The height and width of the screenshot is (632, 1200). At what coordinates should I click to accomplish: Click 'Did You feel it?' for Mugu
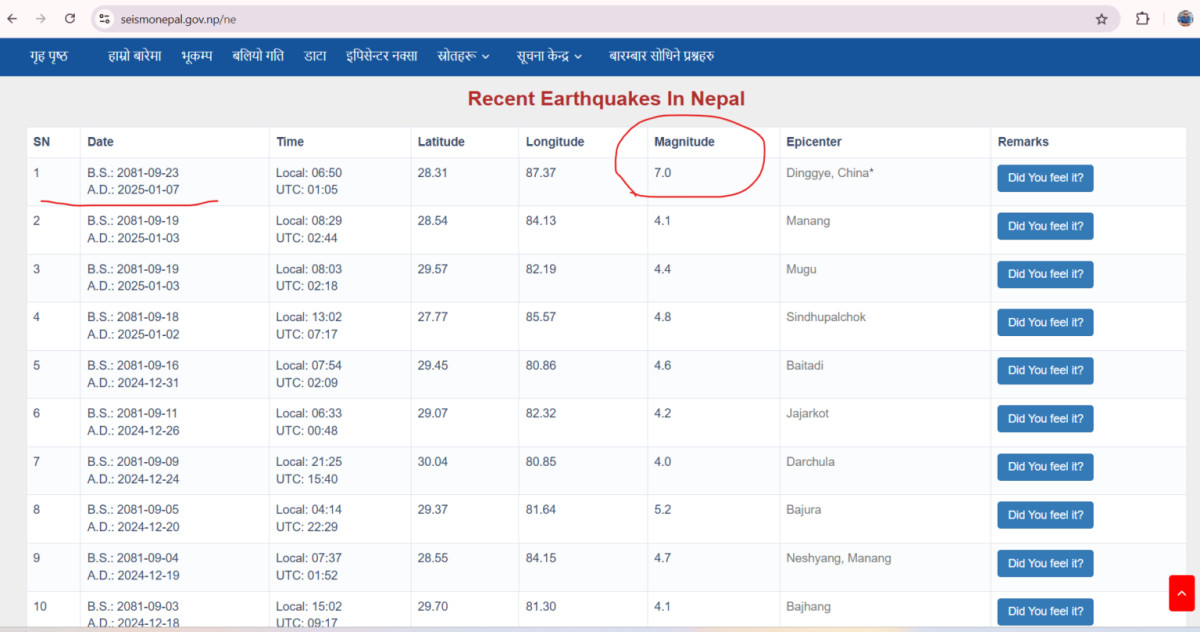click(x=1045, y=274)
